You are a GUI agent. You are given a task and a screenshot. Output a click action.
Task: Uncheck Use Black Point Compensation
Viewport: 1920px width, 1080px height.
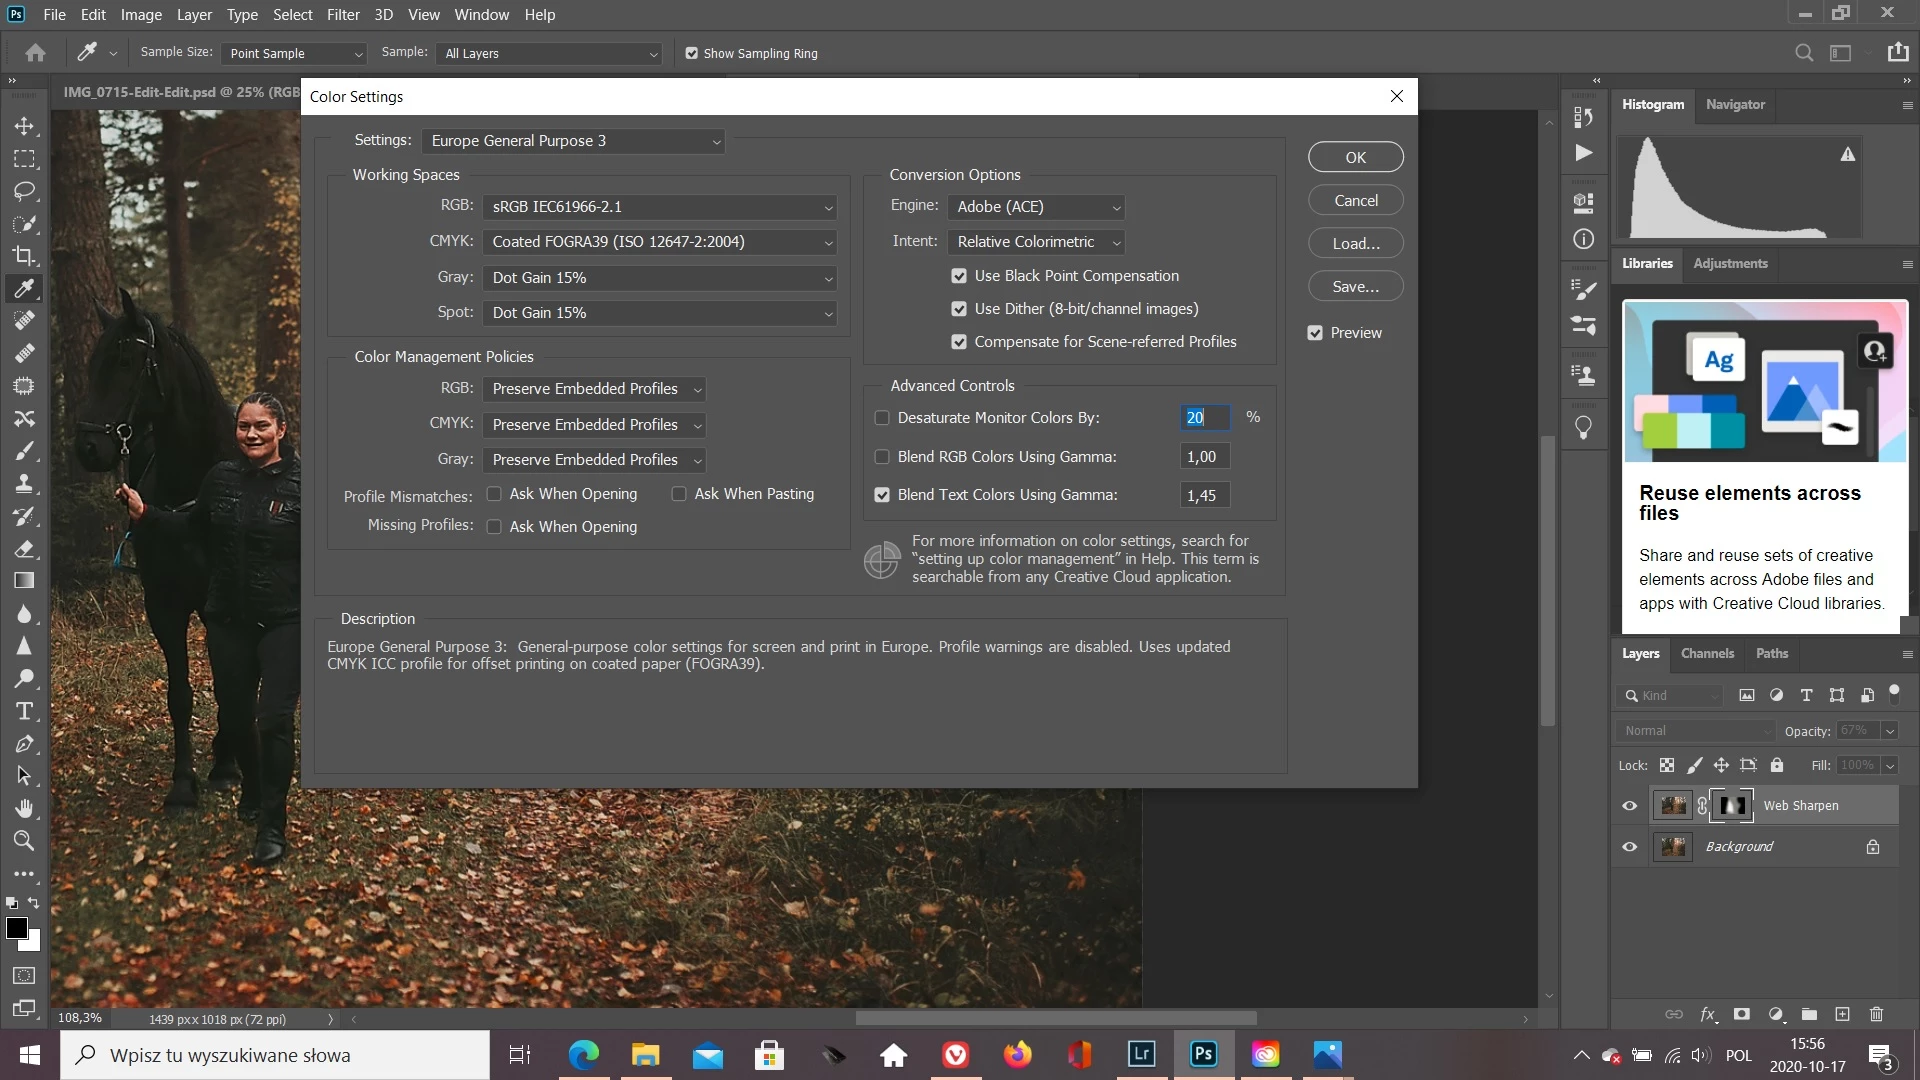pos(959,276)
